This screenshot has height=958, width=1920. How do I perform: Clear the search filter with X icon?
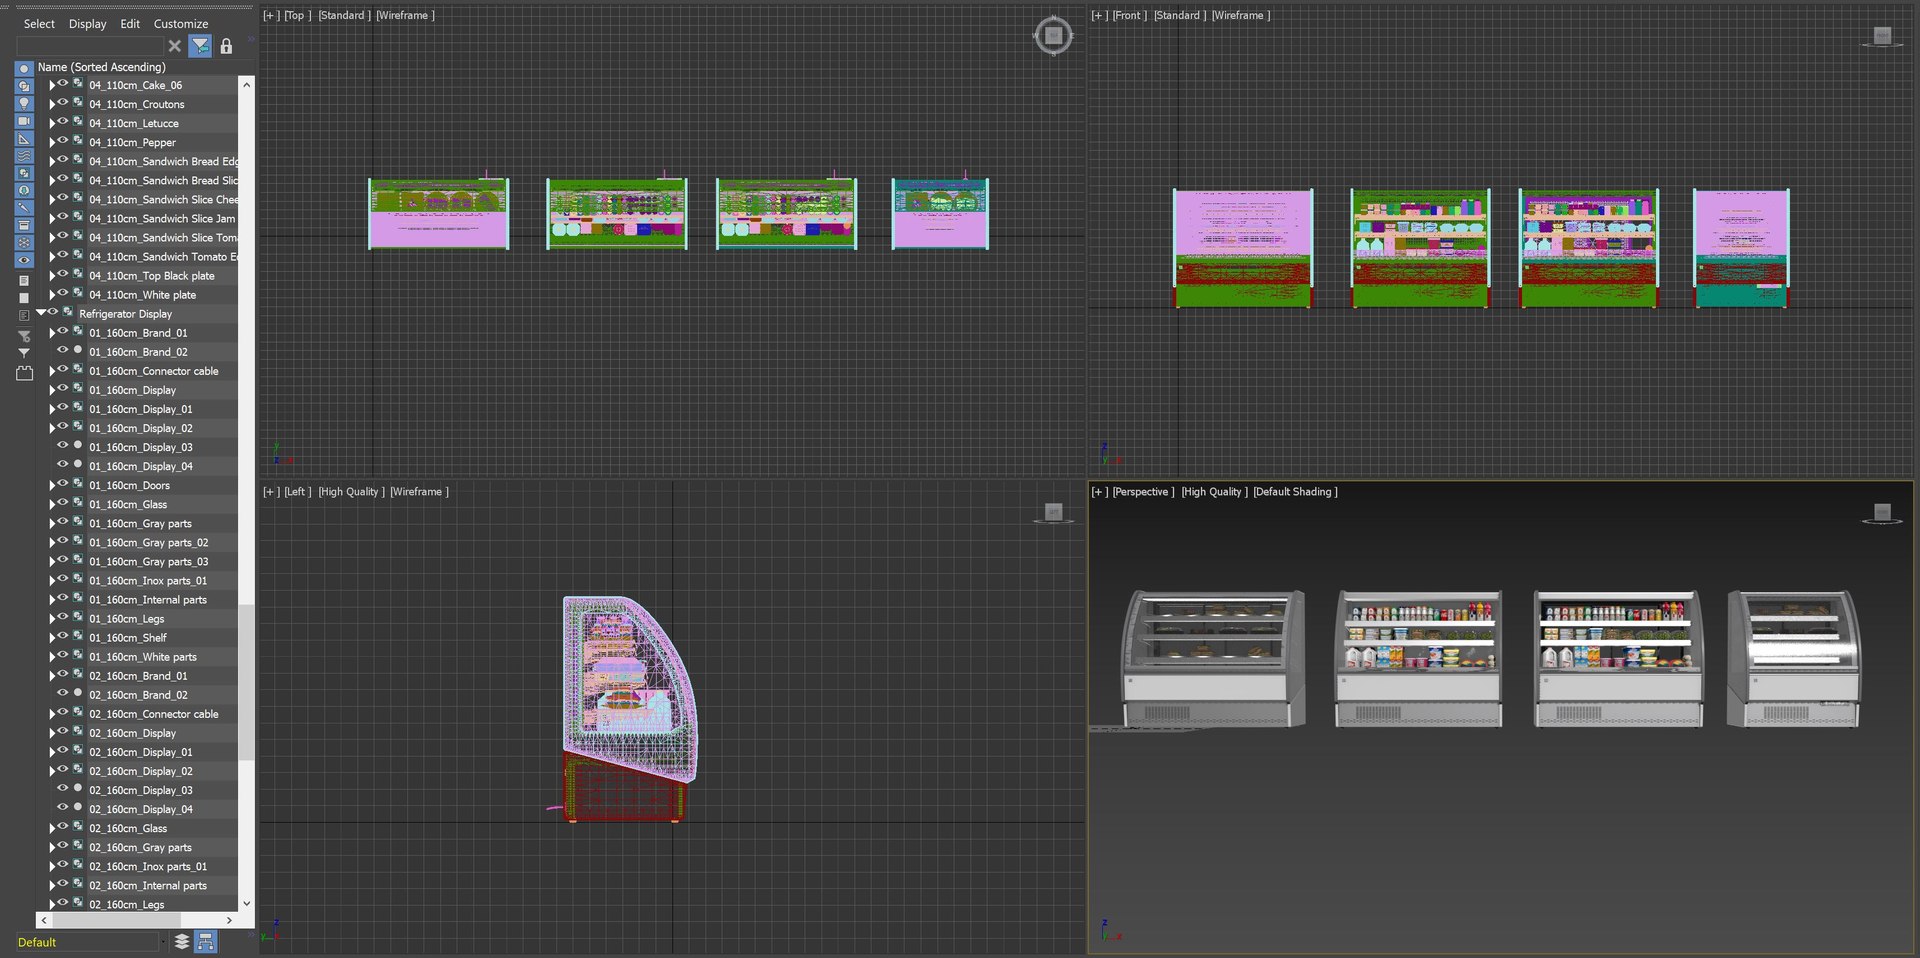[175, 46]
